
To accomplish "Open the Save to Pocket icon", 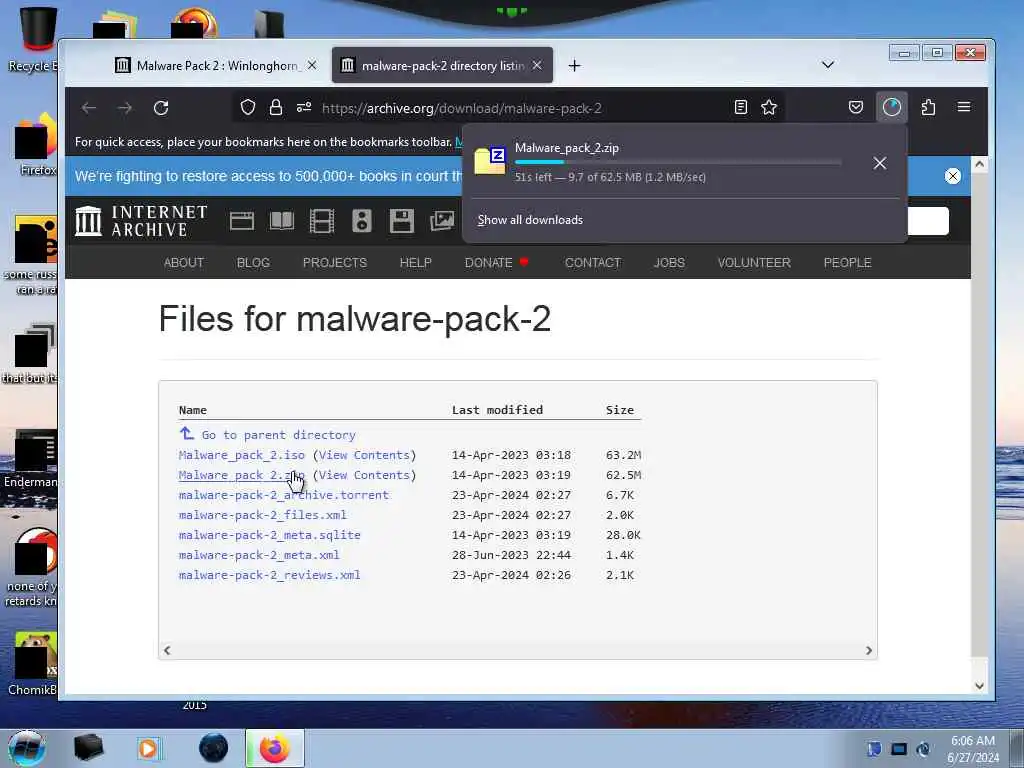I will 856,108.
